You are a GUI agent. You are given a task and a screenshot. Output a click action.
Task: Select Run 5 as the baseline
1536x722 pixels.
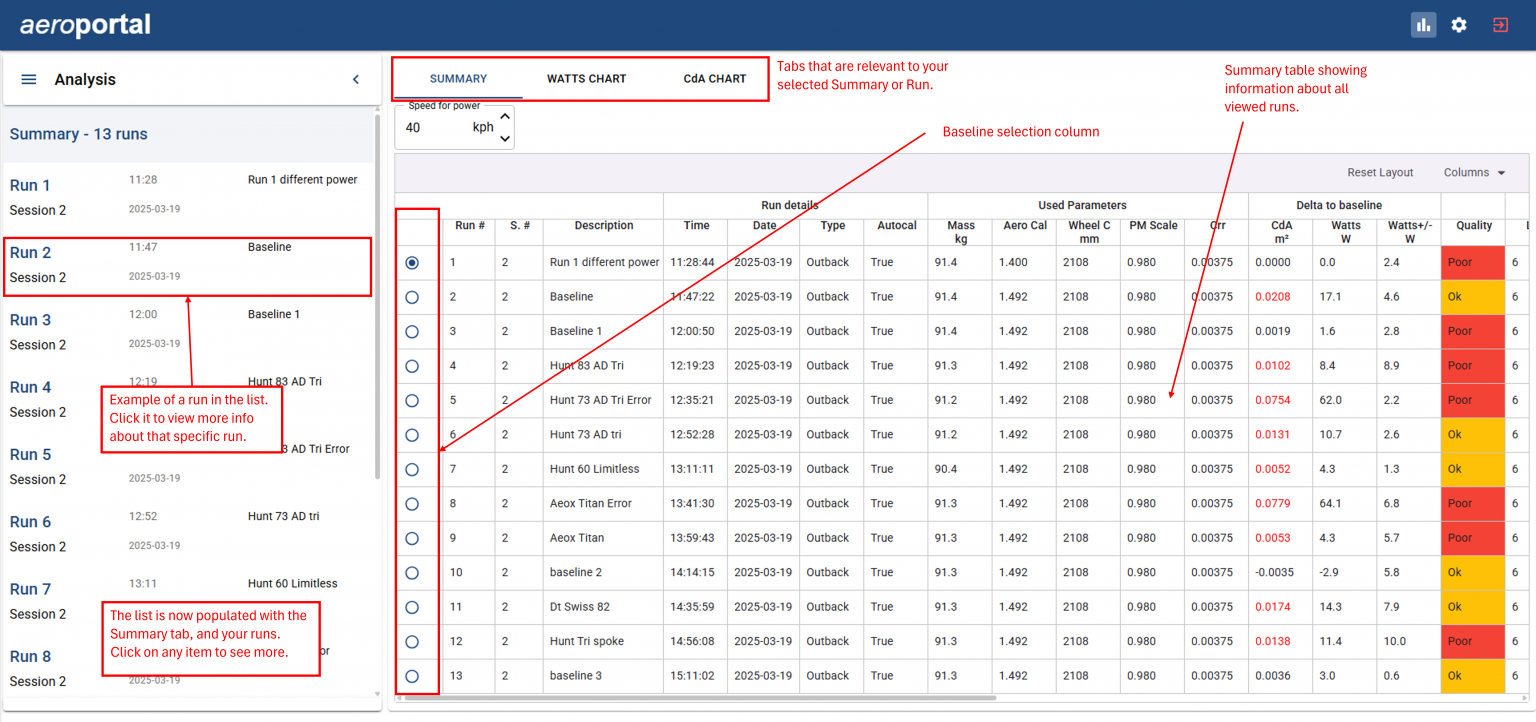[411, 400]
